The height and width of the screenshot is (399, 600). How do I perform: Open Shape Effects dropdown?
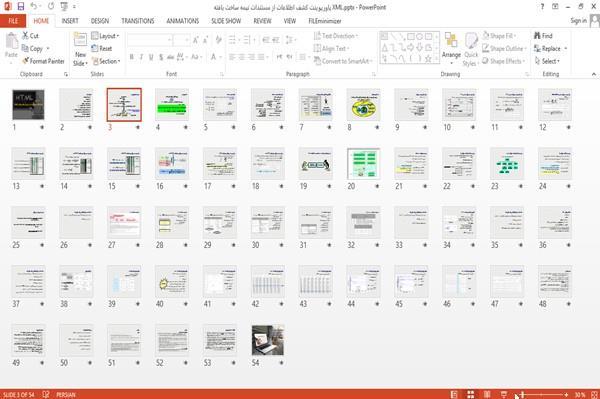pos(503,61)
